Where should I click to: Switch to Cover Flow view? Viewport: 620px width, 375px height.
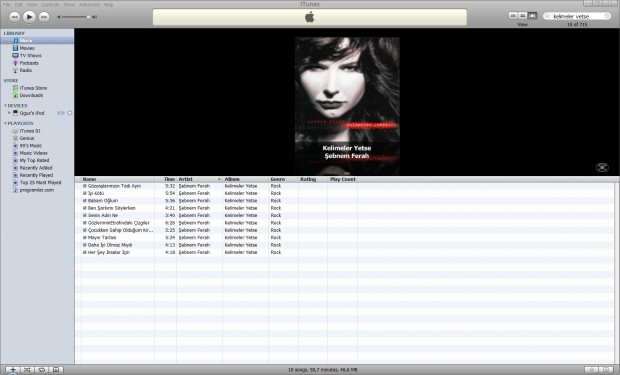point(532,15)
